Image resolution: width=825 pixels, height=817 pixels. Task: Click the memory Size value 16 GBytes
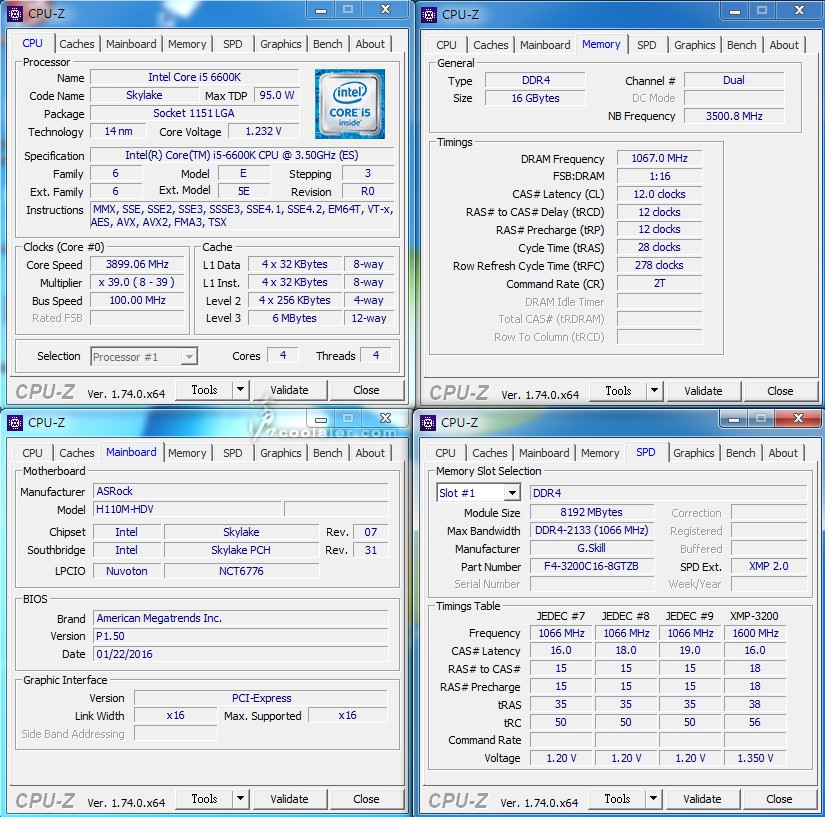click(535, 98)
